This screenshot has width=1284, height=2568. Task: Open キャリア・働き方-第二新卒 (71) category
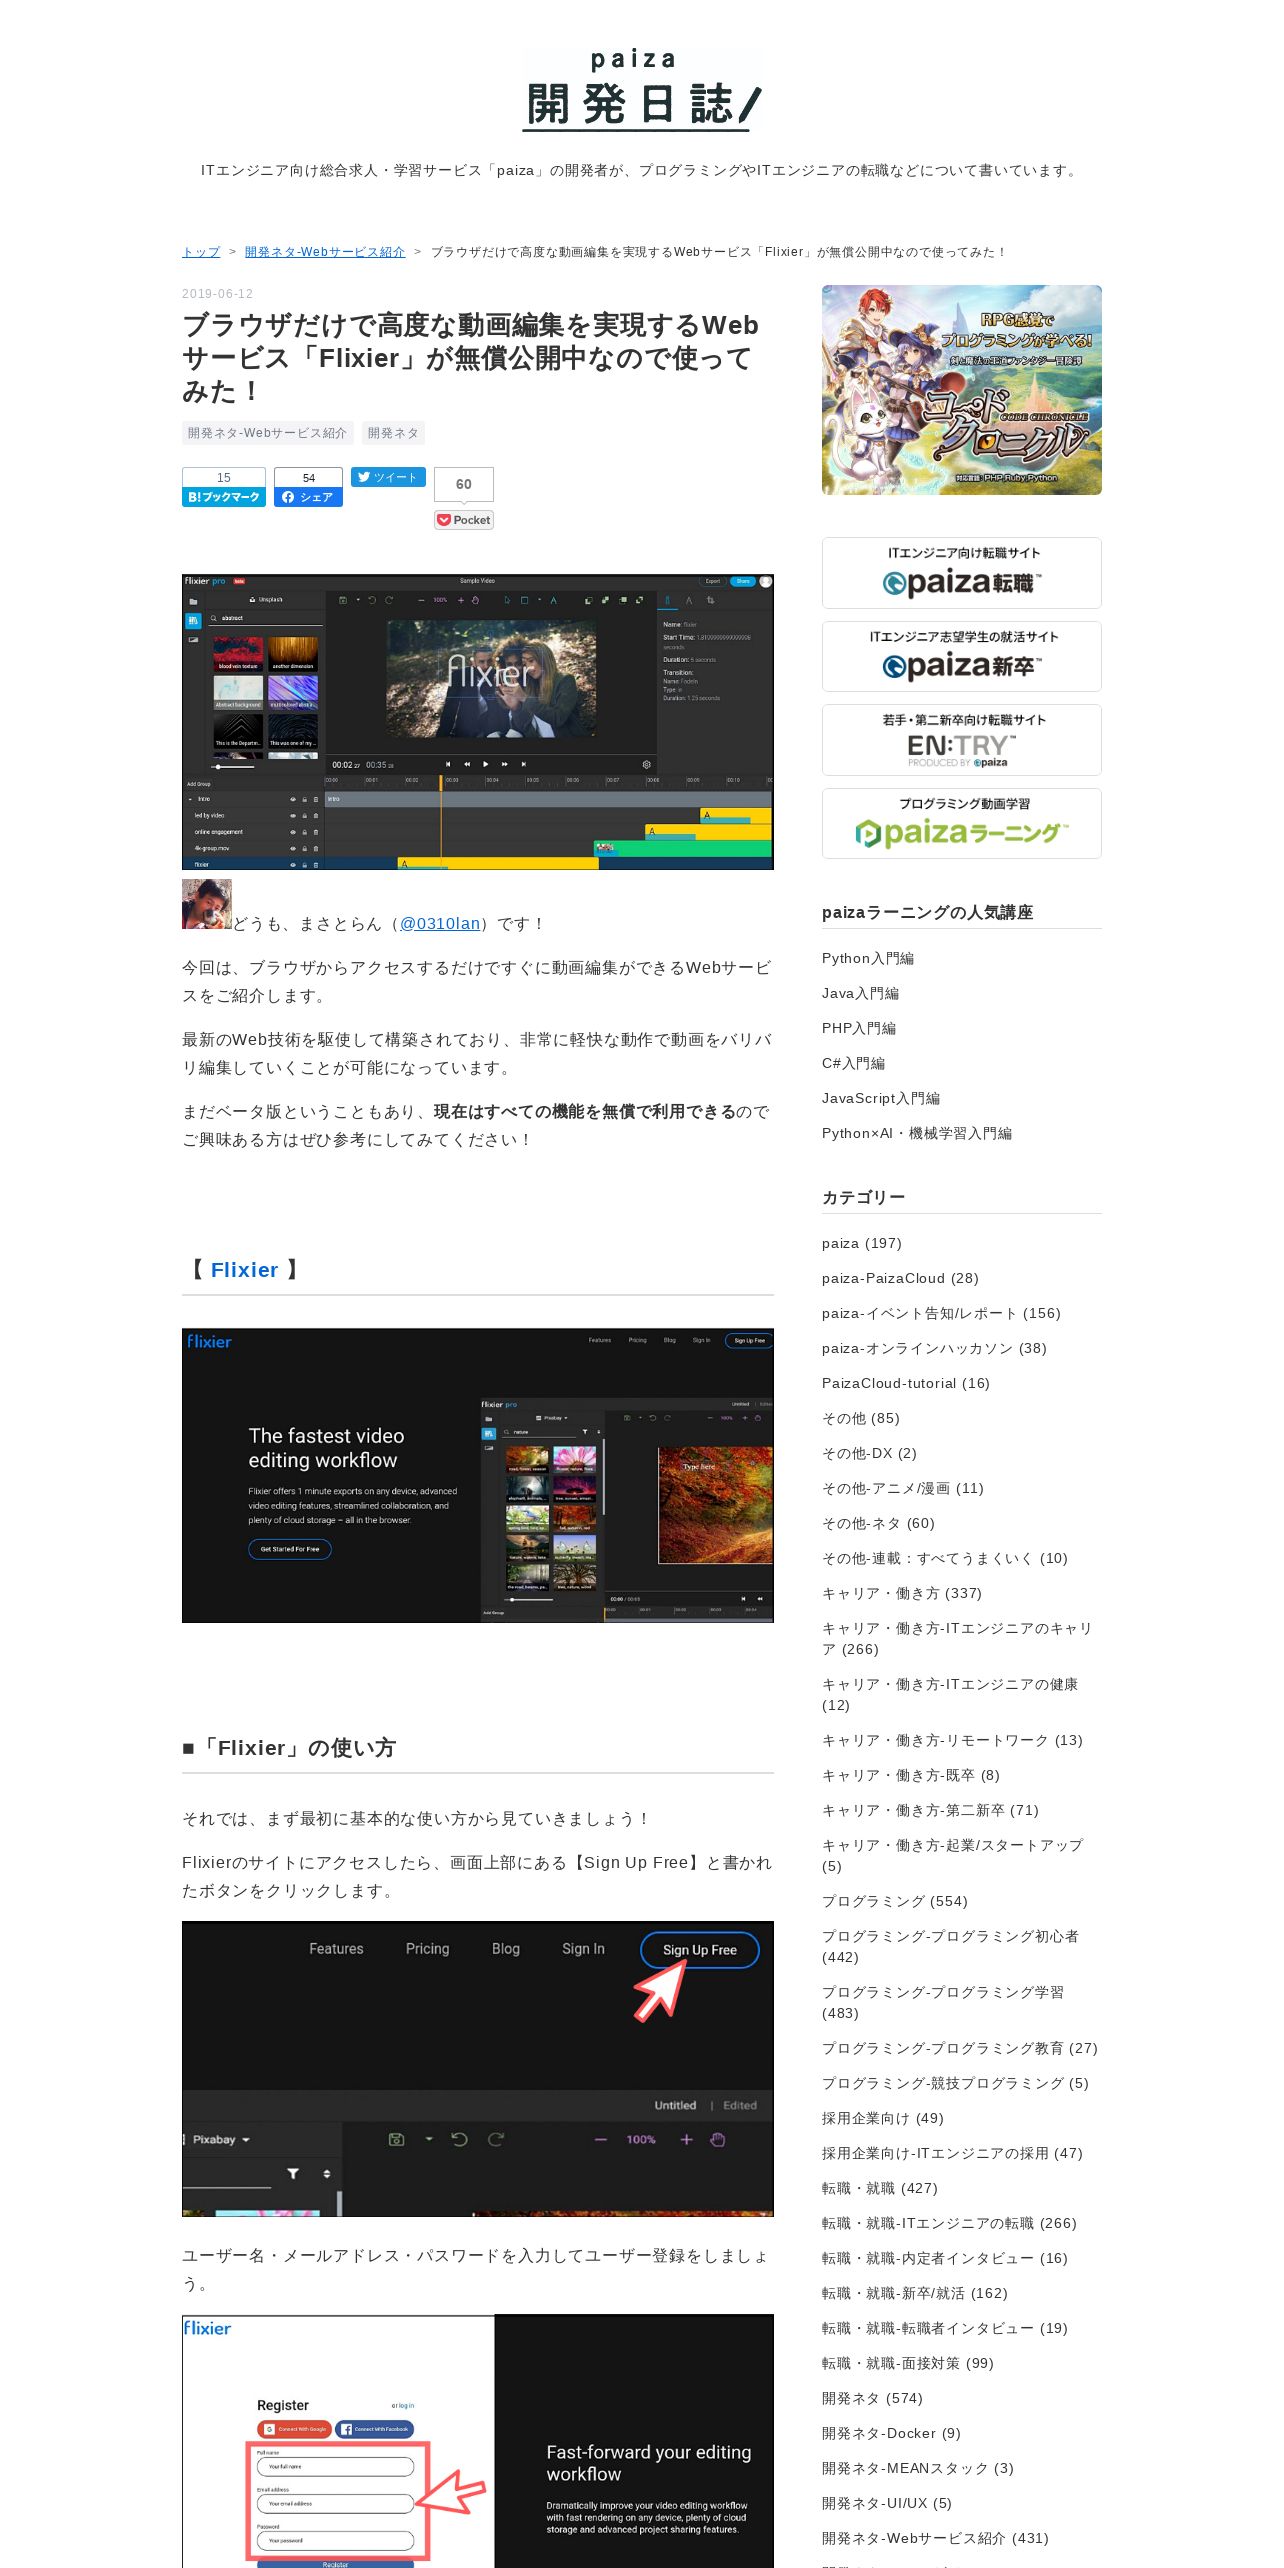(930, 1810)
